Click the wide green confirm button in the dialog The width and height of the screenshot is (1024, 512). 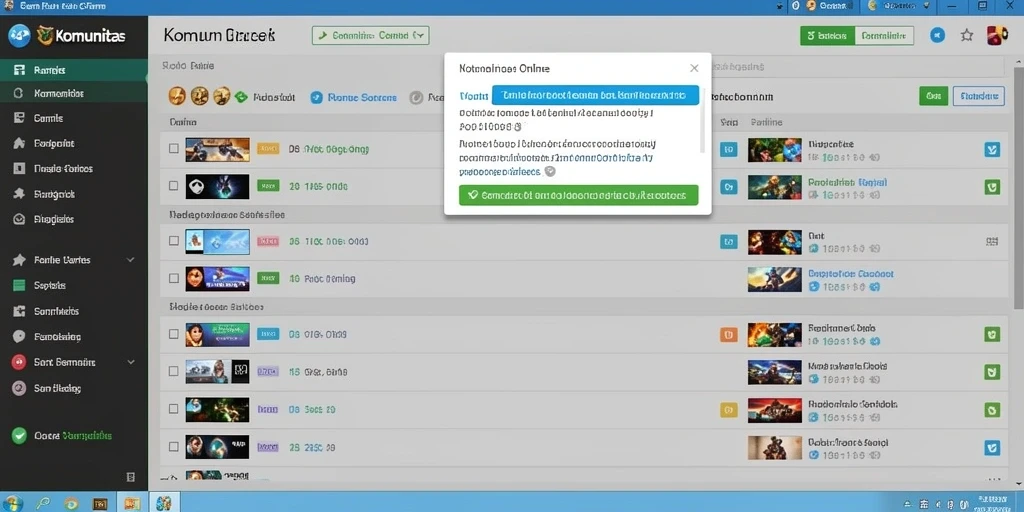[x=579, y=195]
